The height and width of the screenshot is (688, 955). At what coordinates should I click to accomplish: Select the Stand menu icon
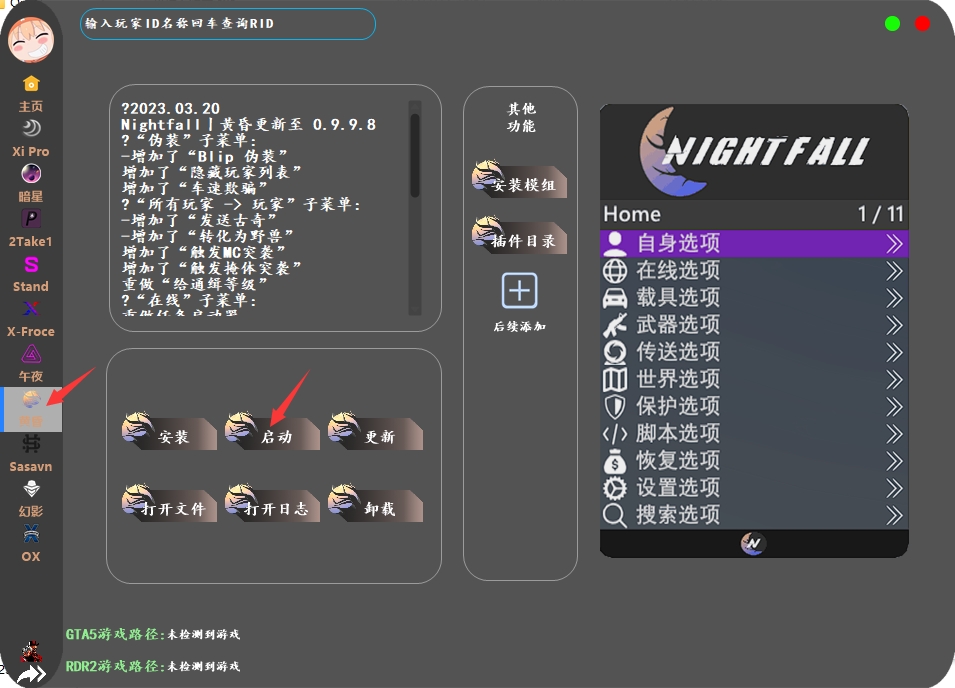tap(31, 271)
